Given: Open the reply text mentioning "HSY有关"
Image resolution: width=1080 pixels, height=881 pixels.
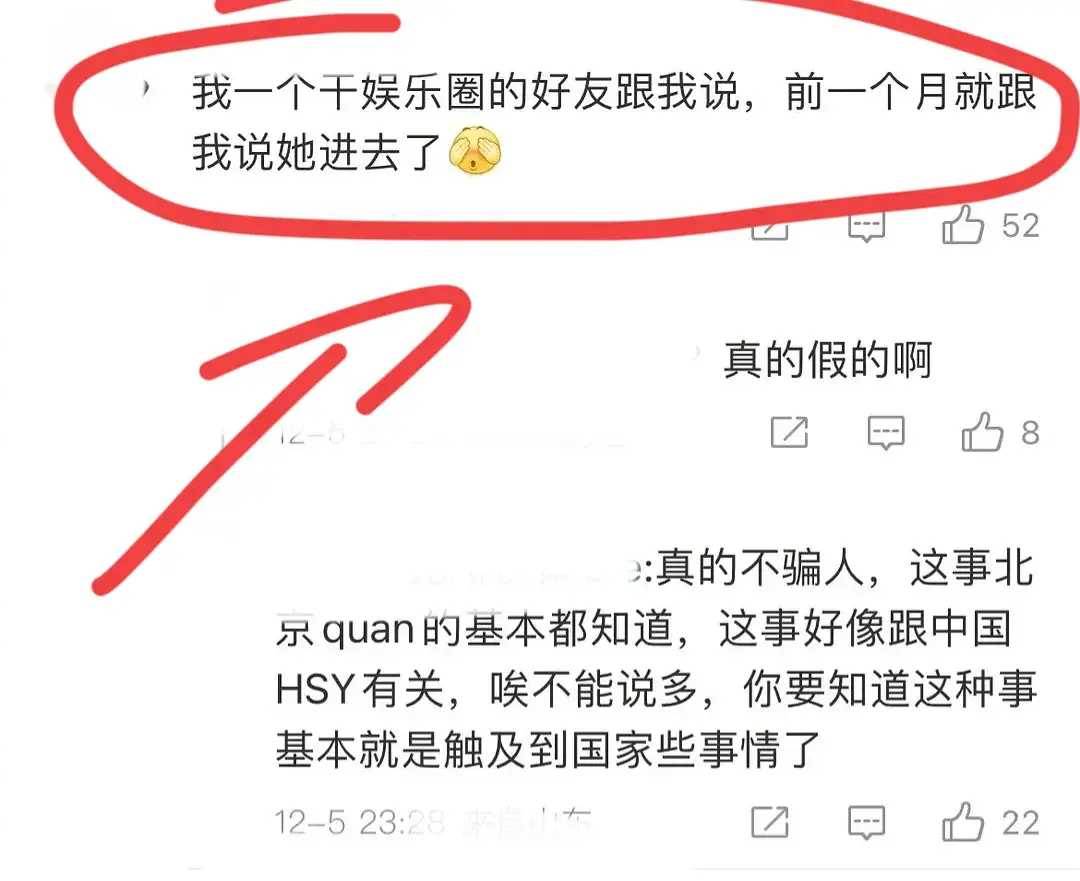Looking at the screenshot, I should 655,659.
